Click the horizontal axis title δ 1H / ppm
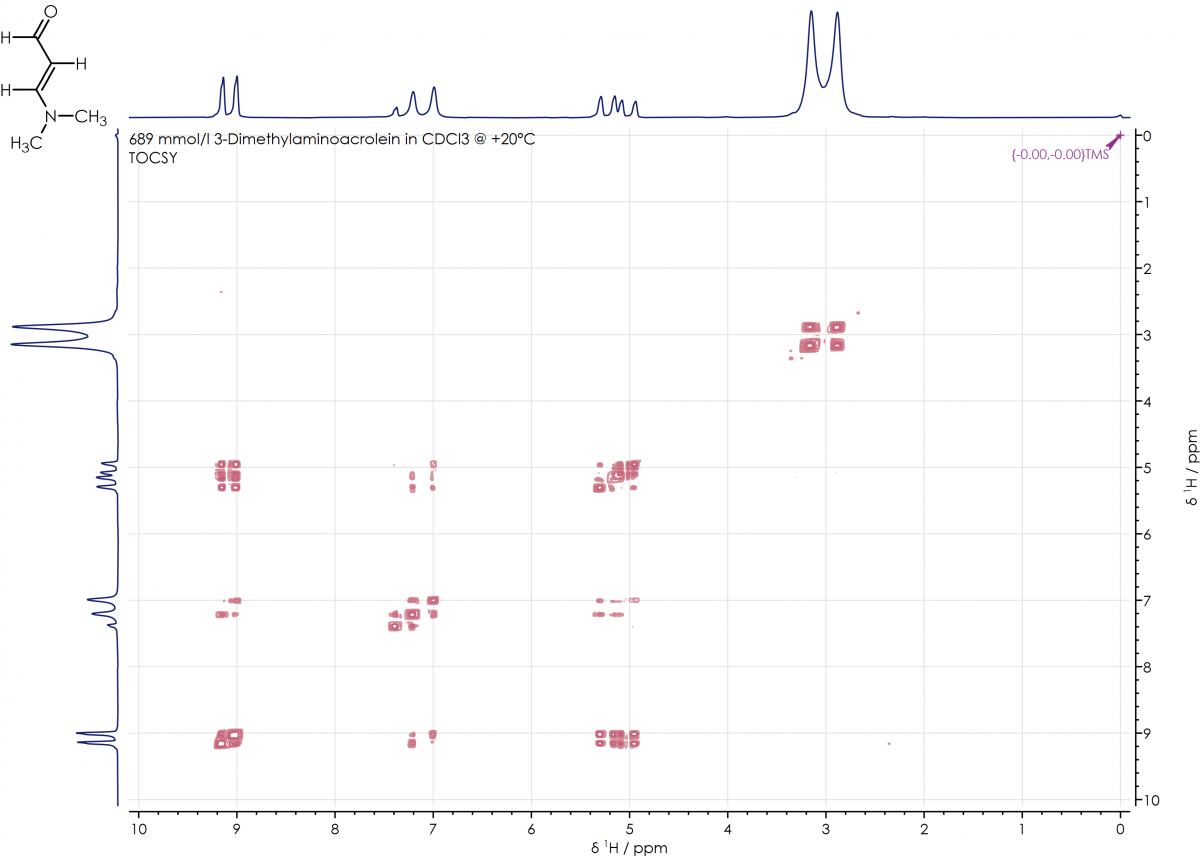Screen dimensions: 1200x856 pyautogui.click(x=628, y=847)
